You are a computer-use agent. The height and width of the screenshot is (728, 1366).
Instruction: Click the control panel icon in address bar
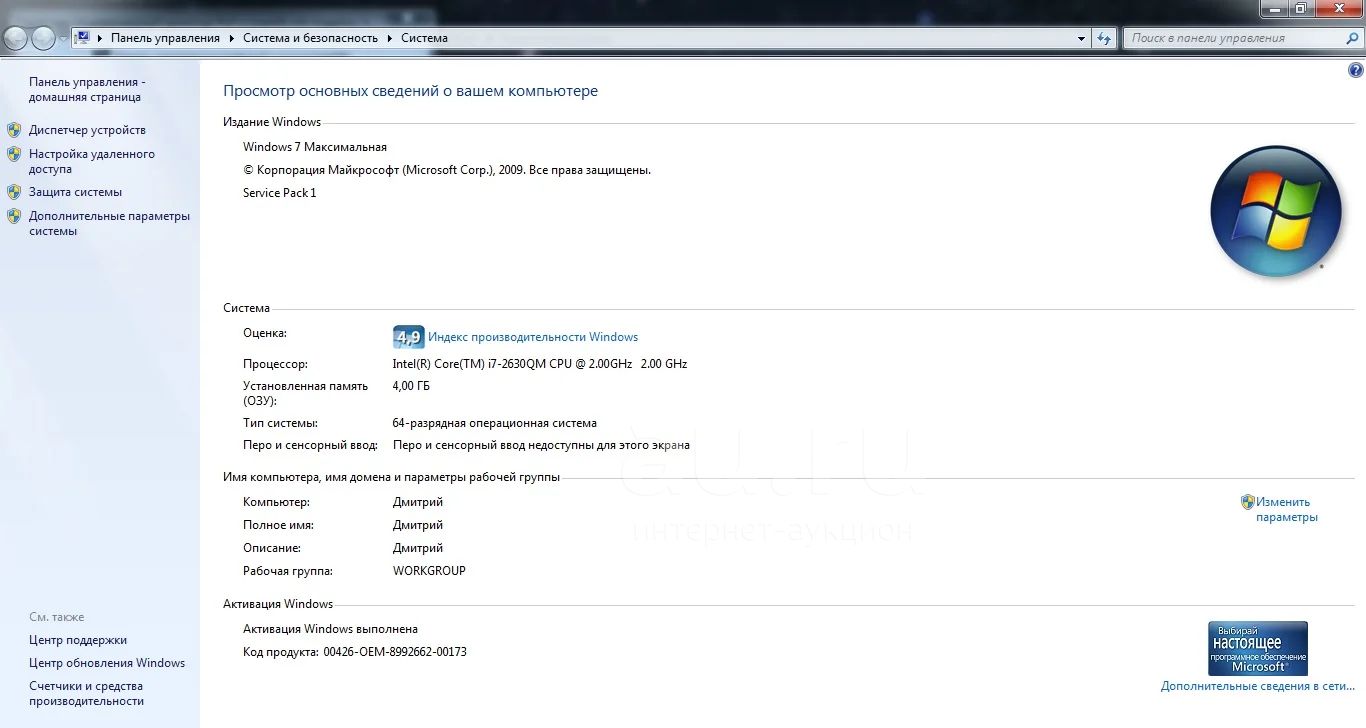[x=83, y=38]
